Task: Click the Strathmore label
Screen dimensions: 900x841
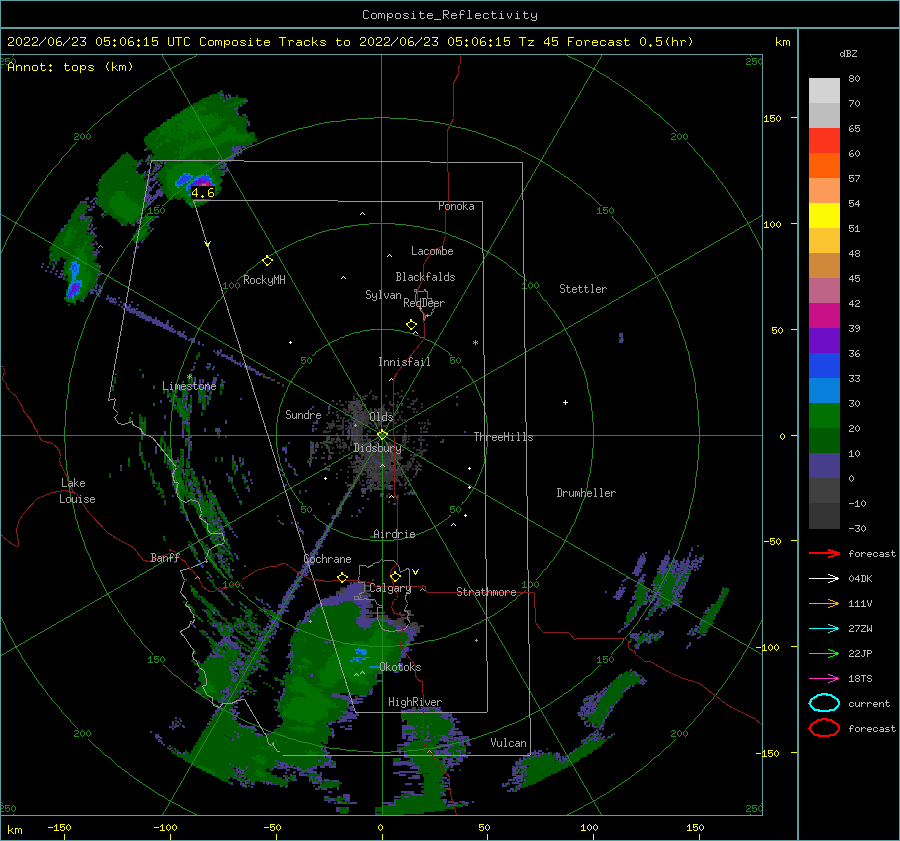Action: pyautogui.click(x=486, y=592)
